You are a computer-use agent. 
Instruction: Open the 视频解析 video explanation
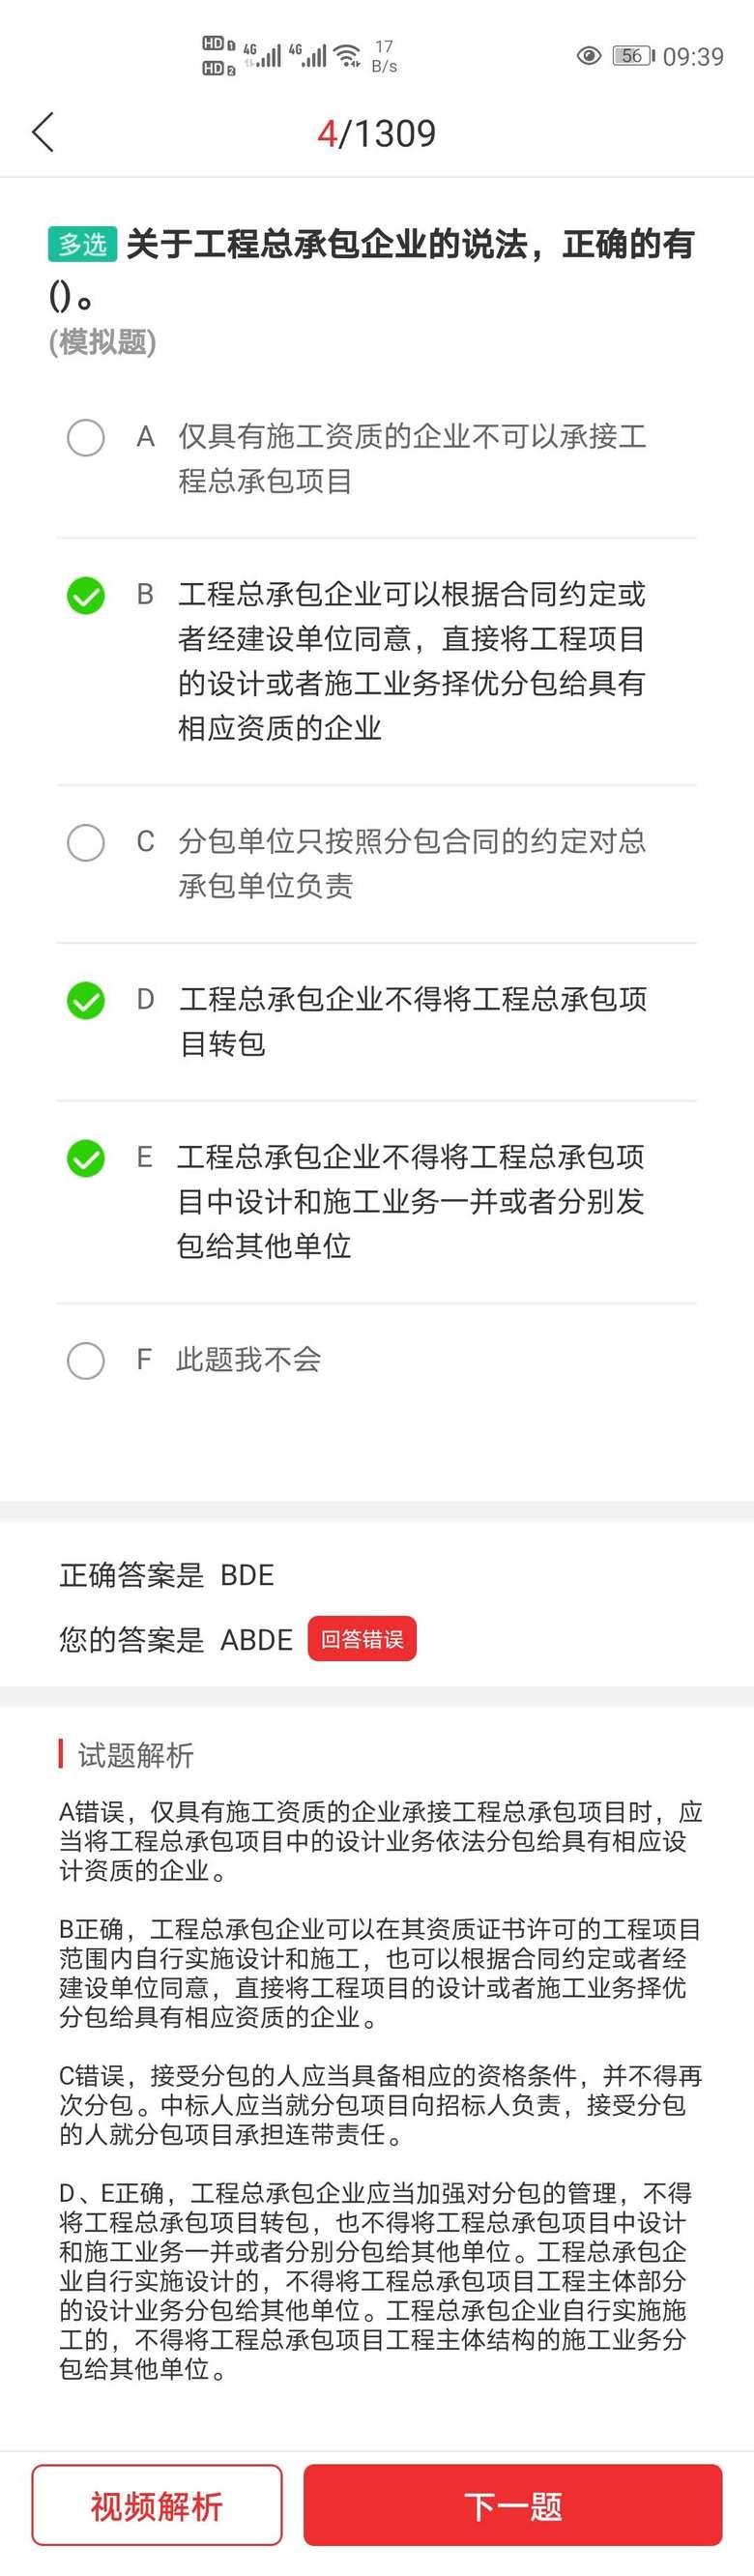click(157, 2505)
